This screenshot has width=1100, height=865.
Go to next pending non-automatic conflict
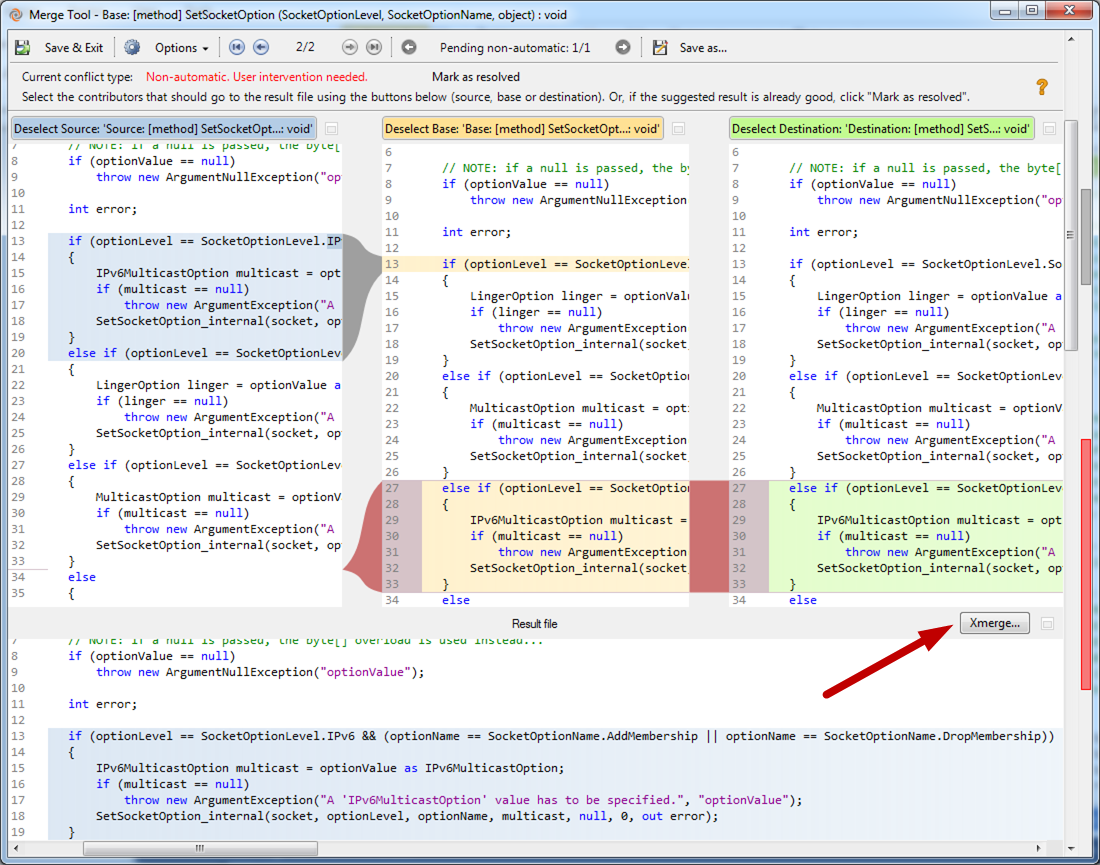pyautogui.click(x=623, y=47)
